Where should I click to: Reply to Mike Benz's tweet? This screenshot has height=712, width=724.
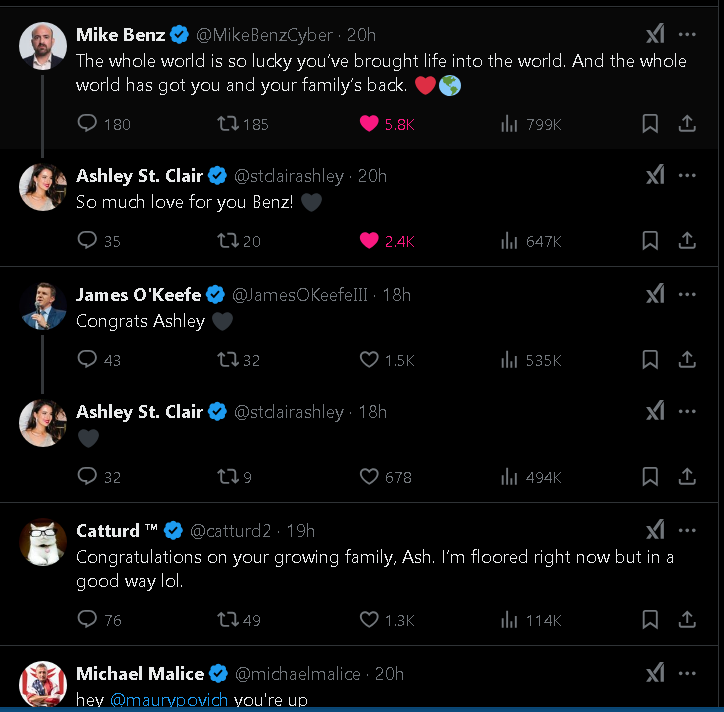[88, 124]
